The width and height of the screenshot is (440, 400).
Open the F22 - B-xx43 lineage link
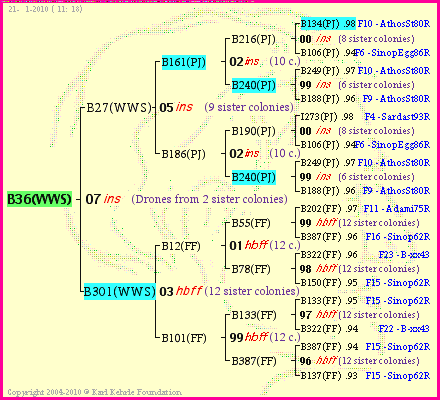point(404,329)
